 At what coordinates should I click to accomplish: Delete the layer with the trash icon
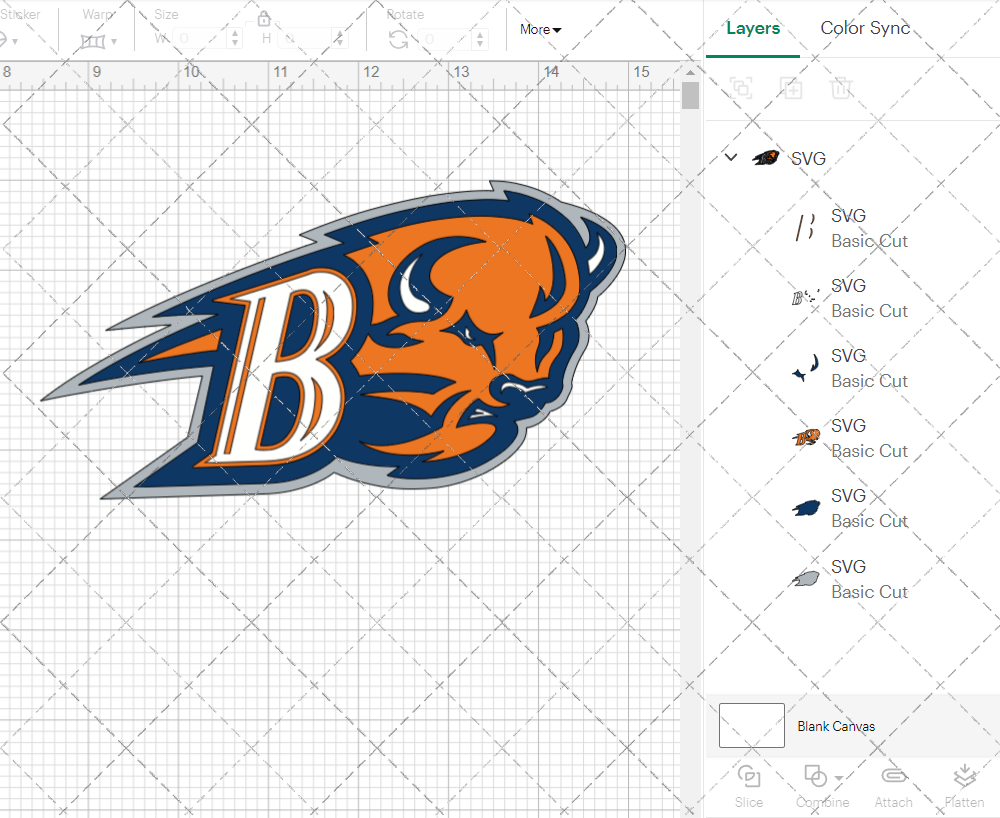tap(841, 88)
